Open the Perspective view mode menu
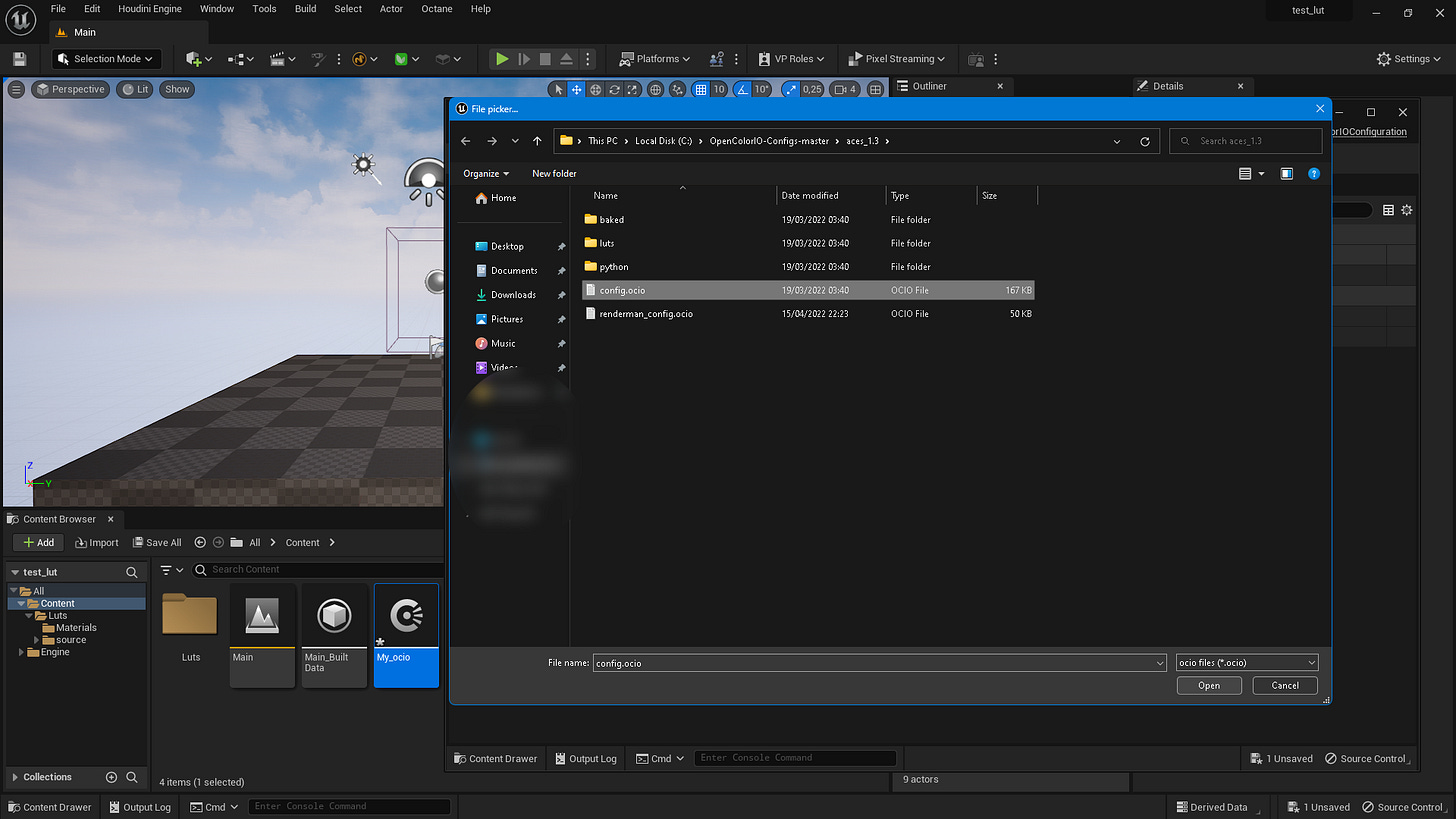The image size is (1456, 819). pyautogui.click(x=70, y=89)
